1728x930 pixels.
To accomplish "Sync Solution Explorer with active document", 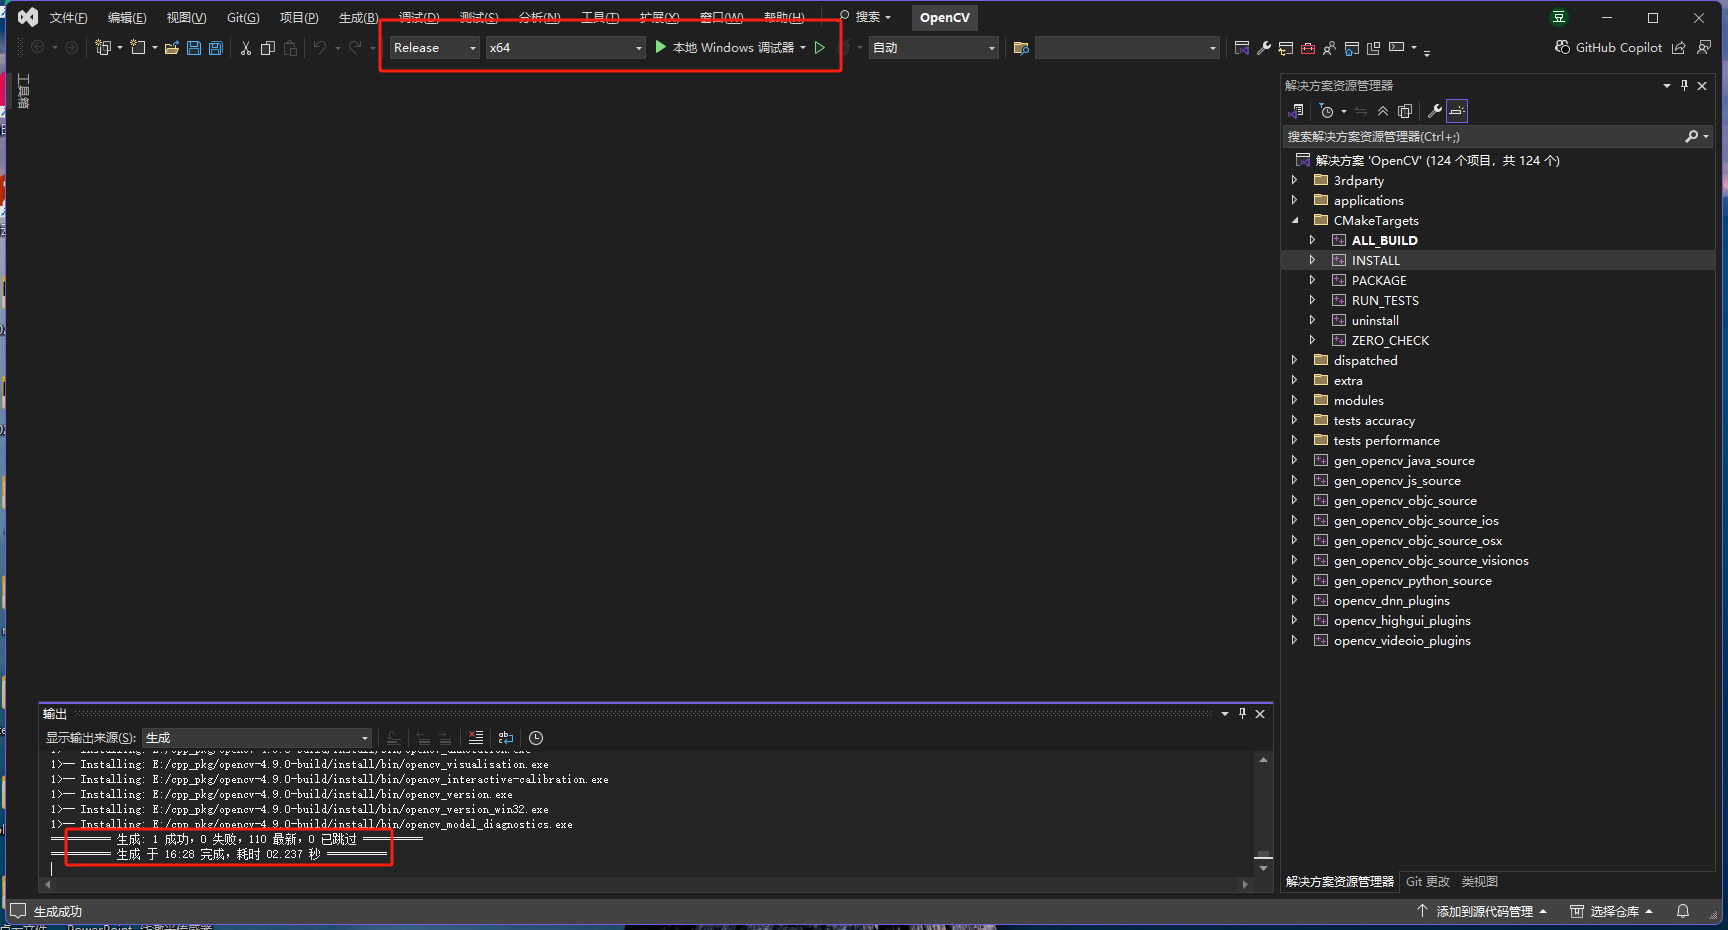I will [x=1360, y=110].
